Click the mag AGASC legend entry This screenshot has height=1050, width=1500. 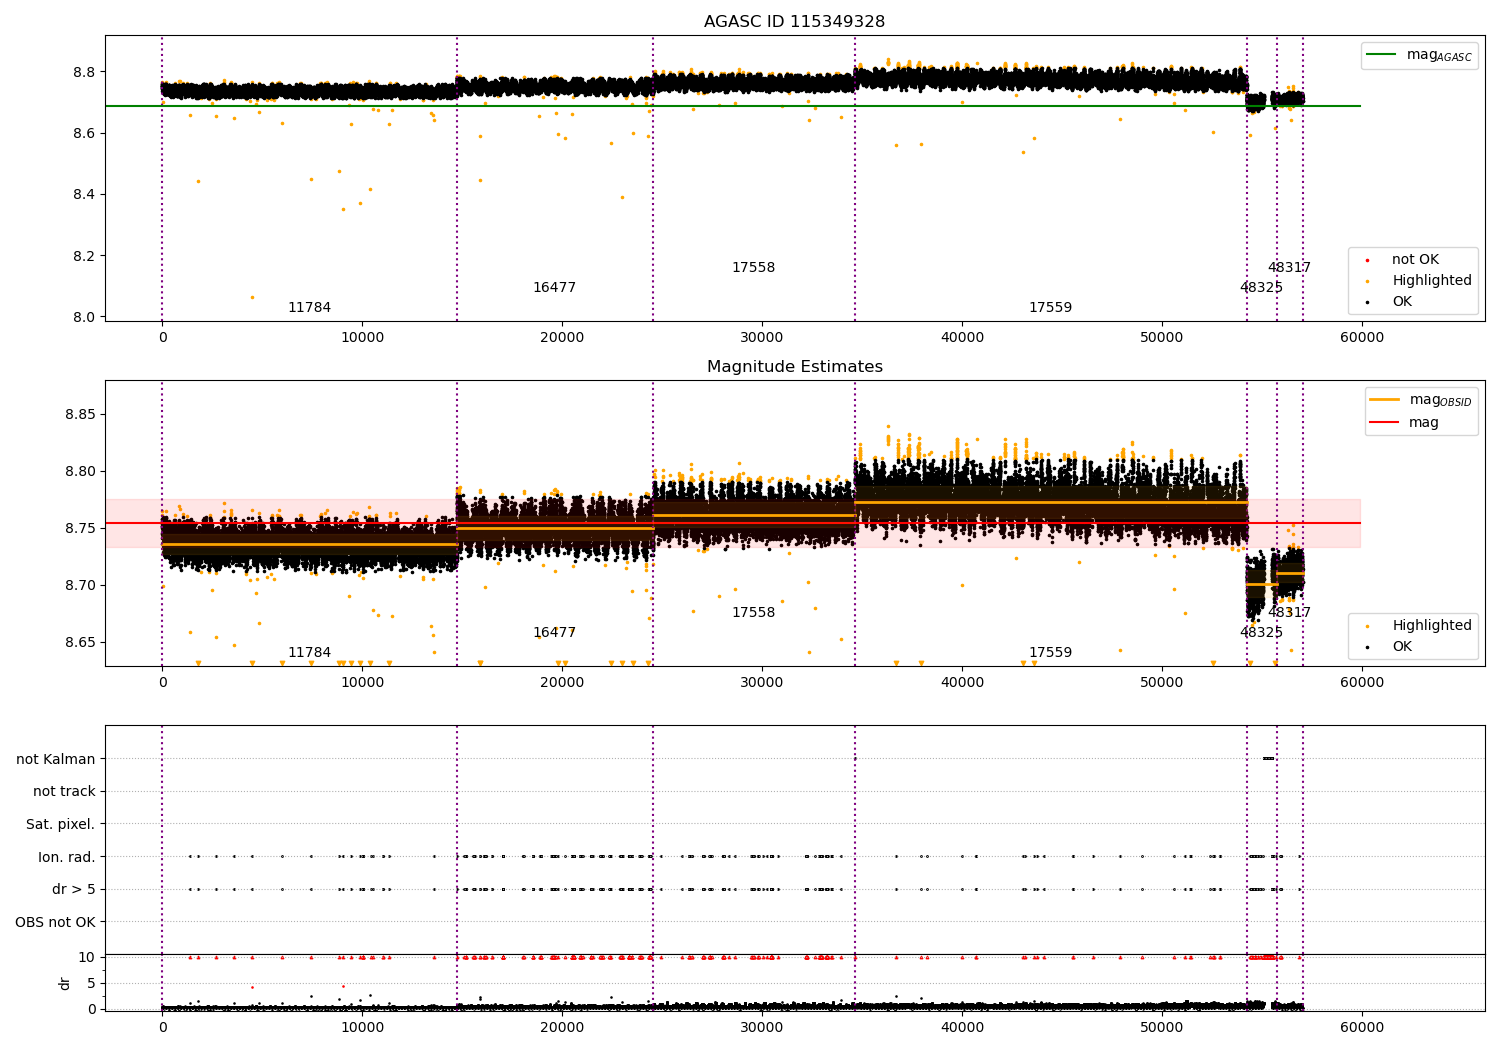(x=1419, y=56)
